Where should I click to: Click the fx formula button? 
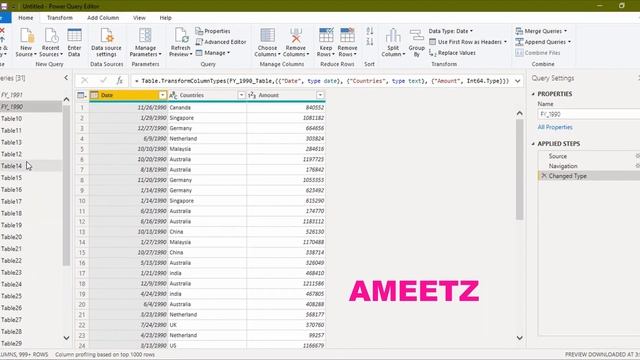[120, 81]
